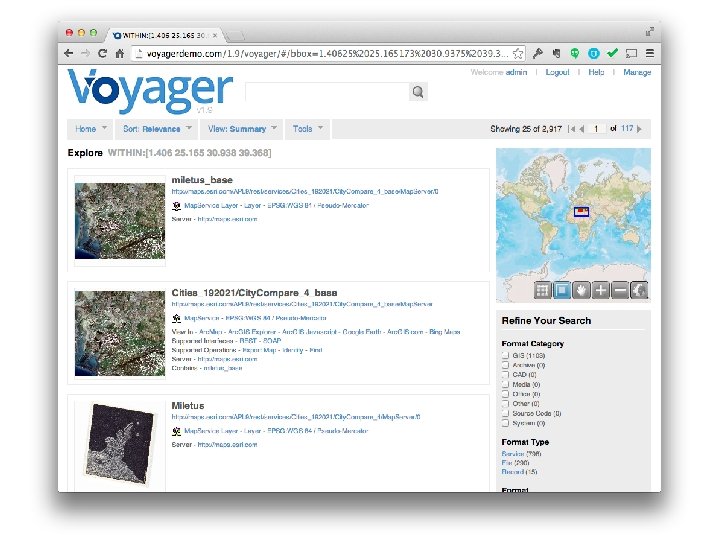This screenshot has width=720, height=540.
Task: Check the CAD format category
Action: [x=506, y=375]
